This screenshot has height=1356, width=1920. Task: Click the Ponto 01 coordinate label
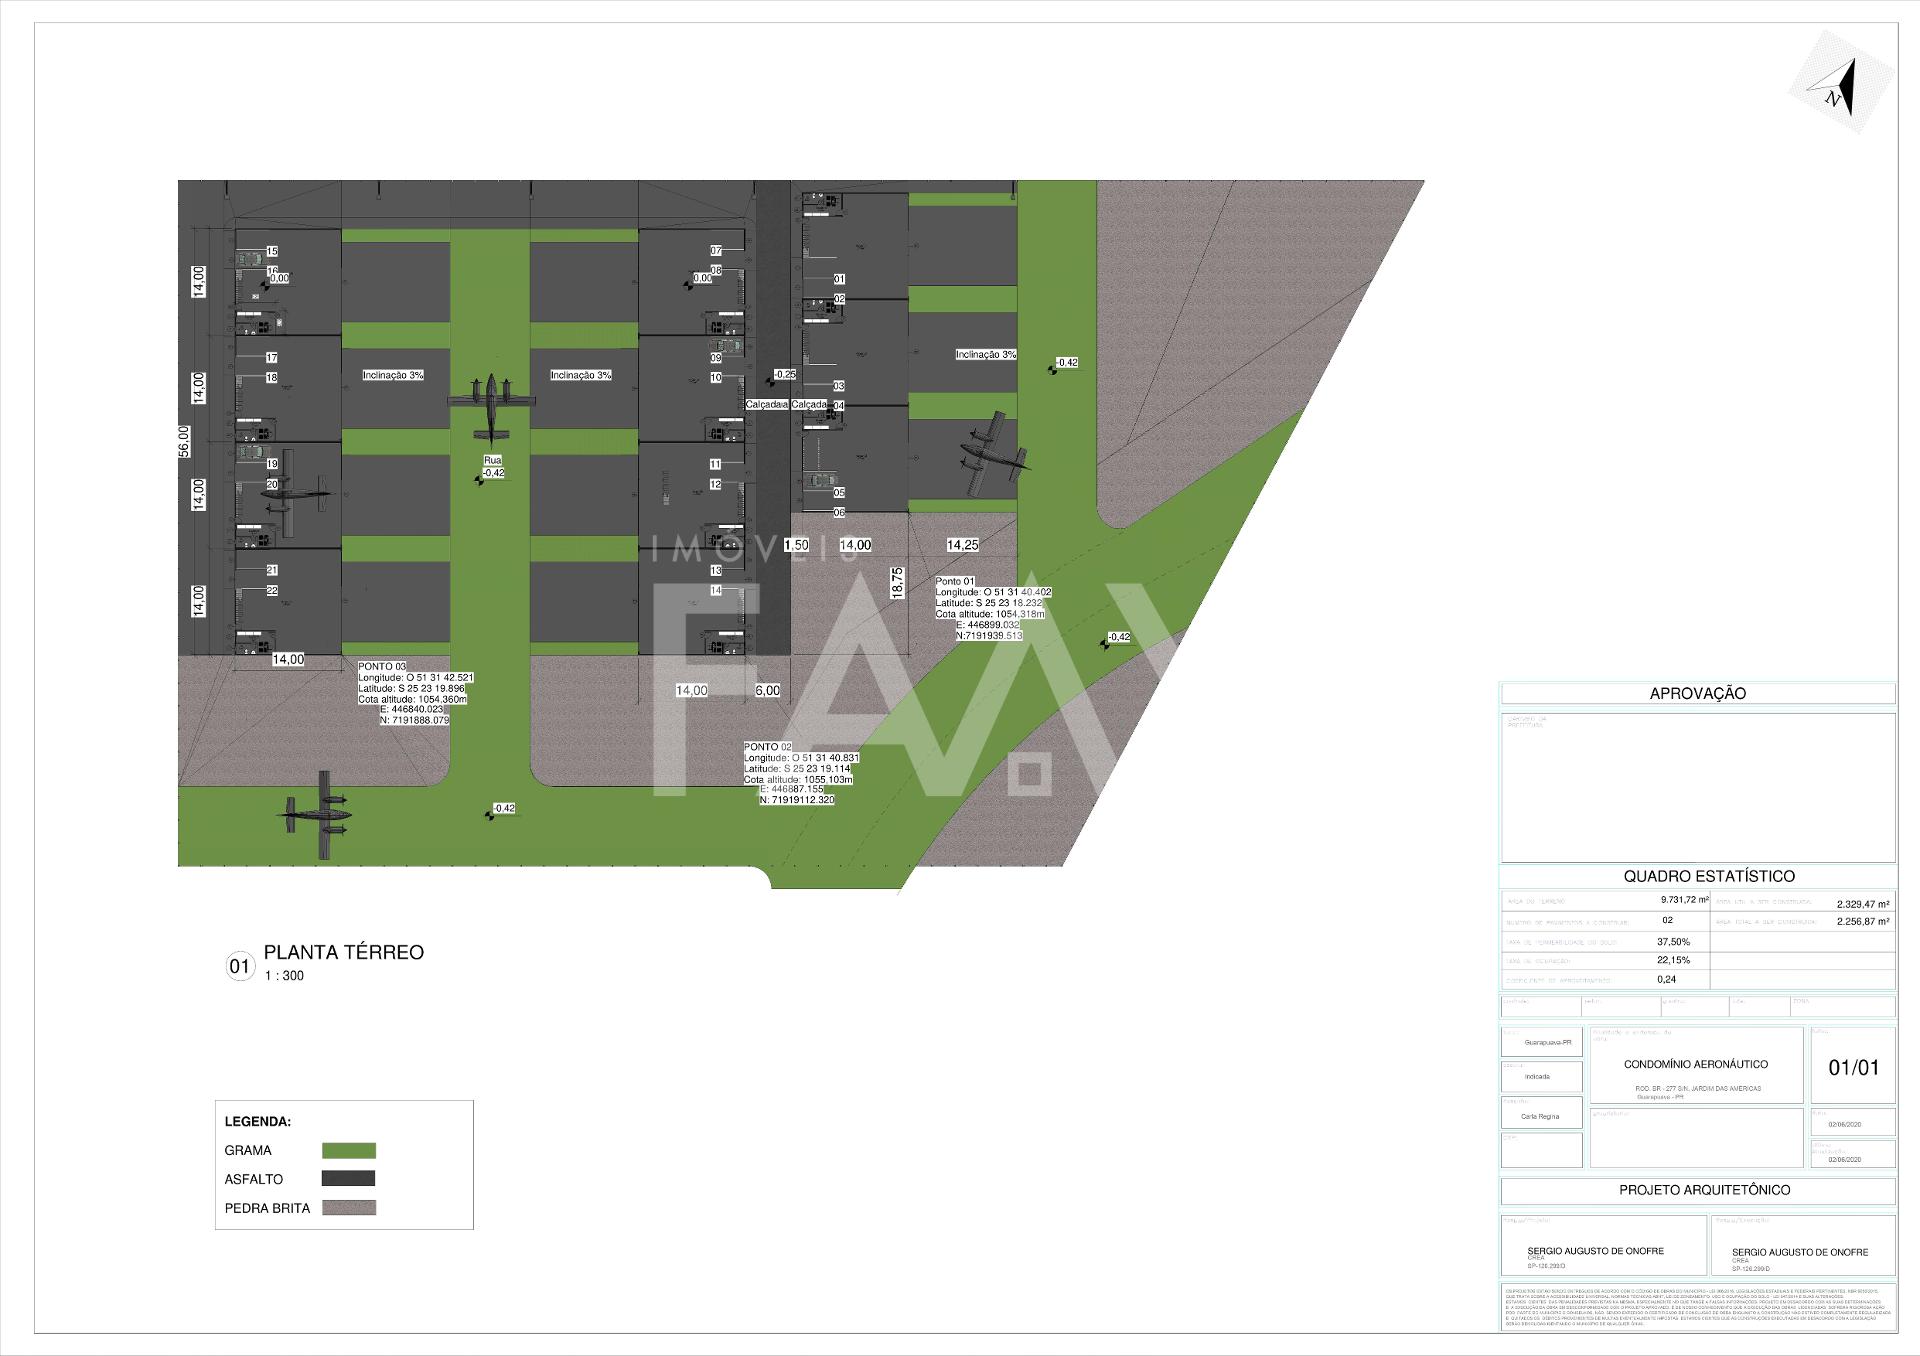[955, 581]
